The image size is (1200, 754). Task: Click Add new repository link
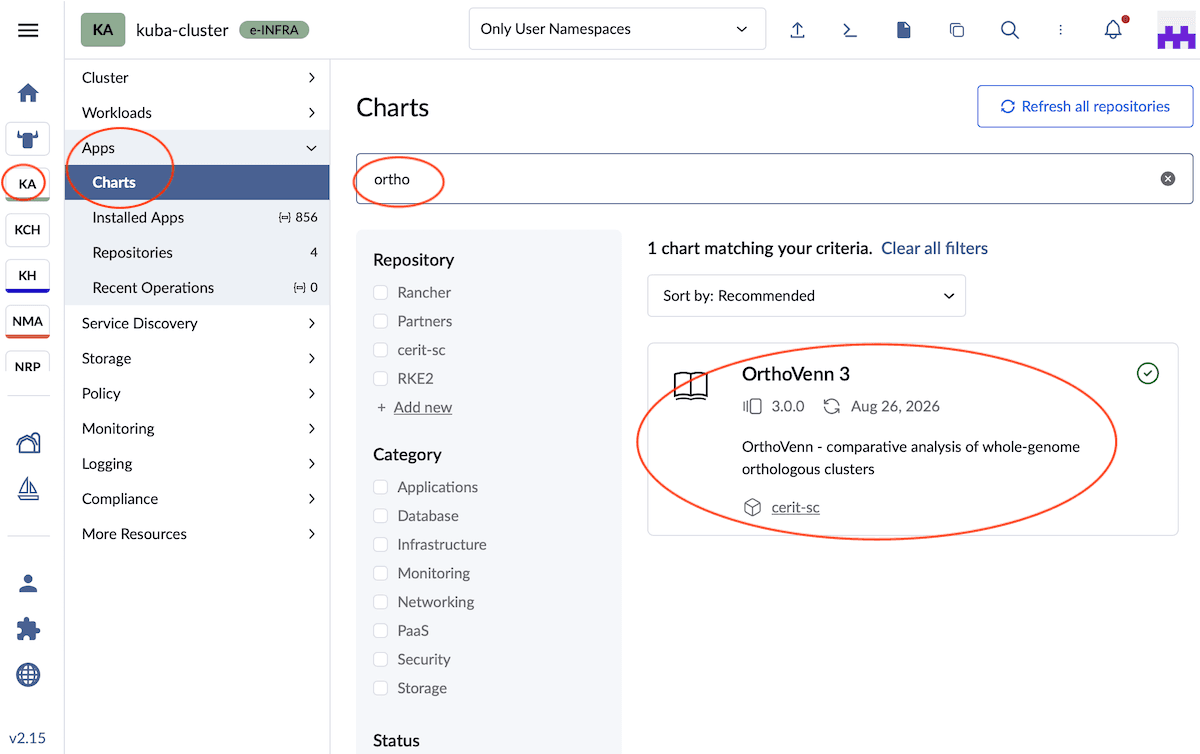(x=422, y=407)
